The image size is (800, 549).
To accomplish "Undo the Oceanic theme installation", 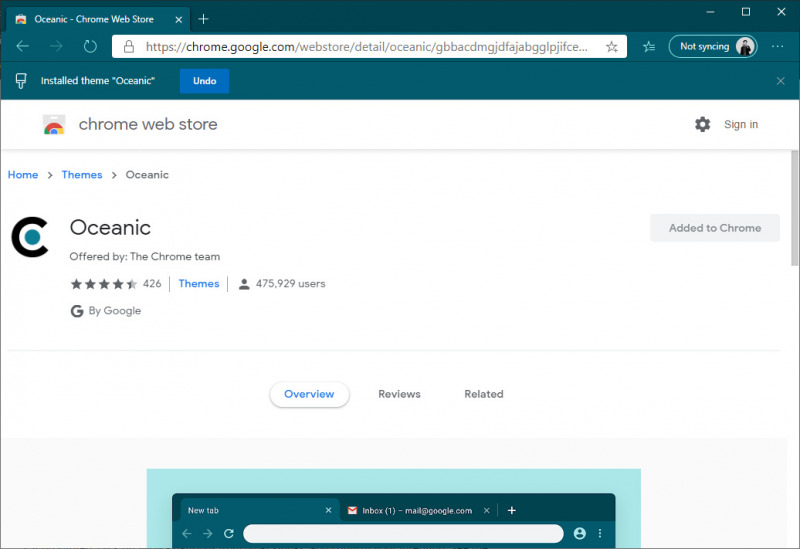I will coord(204,81).
